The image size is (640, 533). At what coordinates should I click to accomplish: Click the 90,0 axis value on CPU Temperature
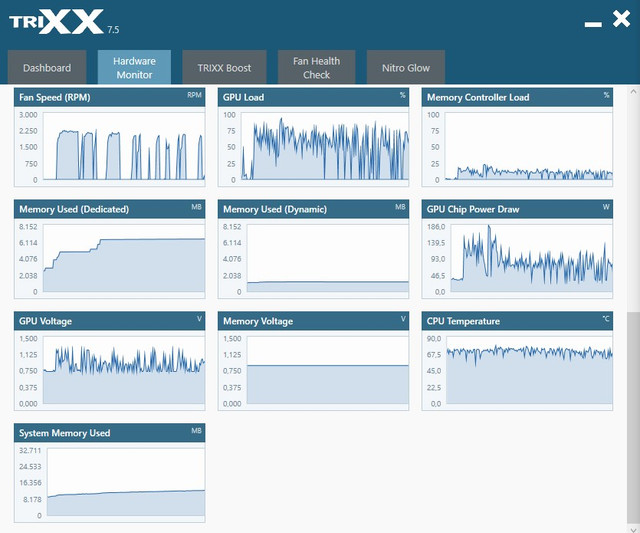coord(434,338)
